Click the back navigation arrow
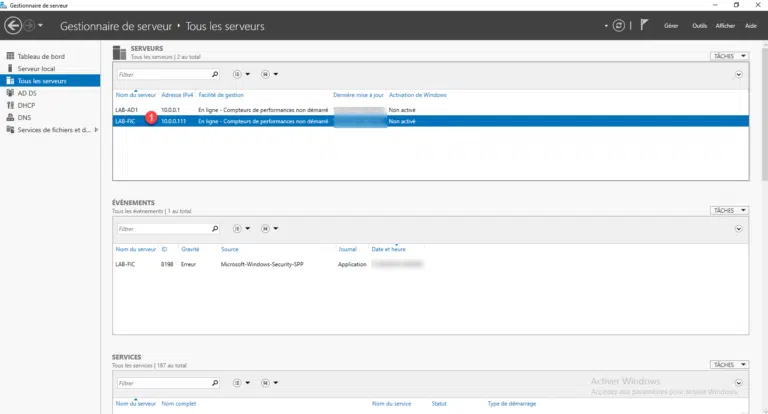Image resolution: width=768 pixels, height=414 pixels. click(14, 25)
